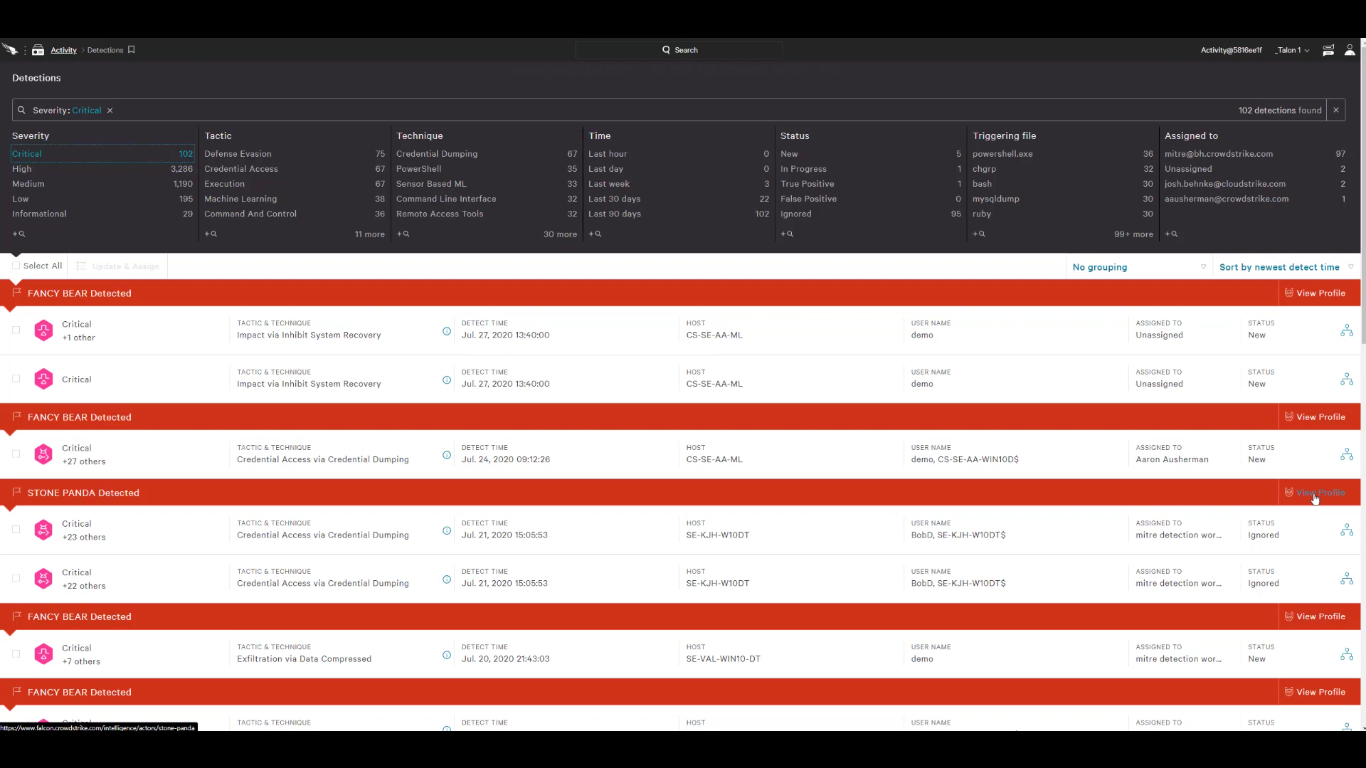Click critical severity hexagon of +27 others row
The height and width of the screenshot is (768, 1366).
coord(43,455)
